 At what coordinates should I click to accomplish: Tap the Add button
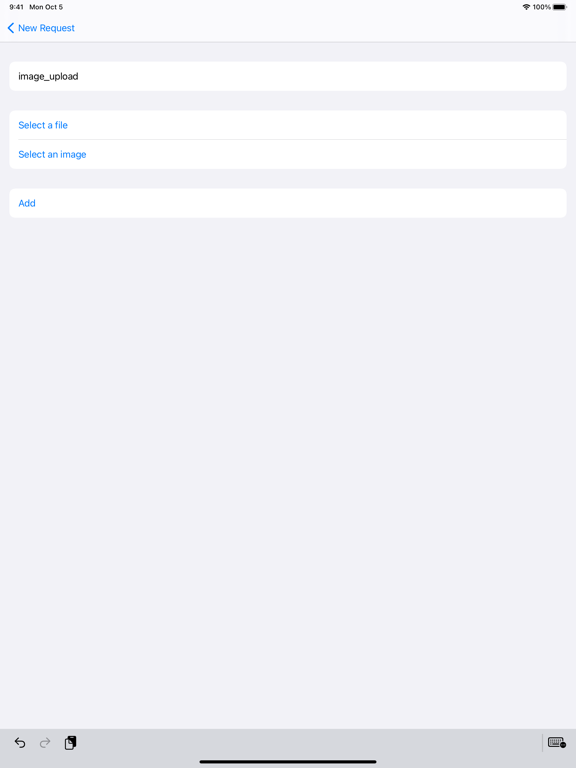[x=288, y=203]
